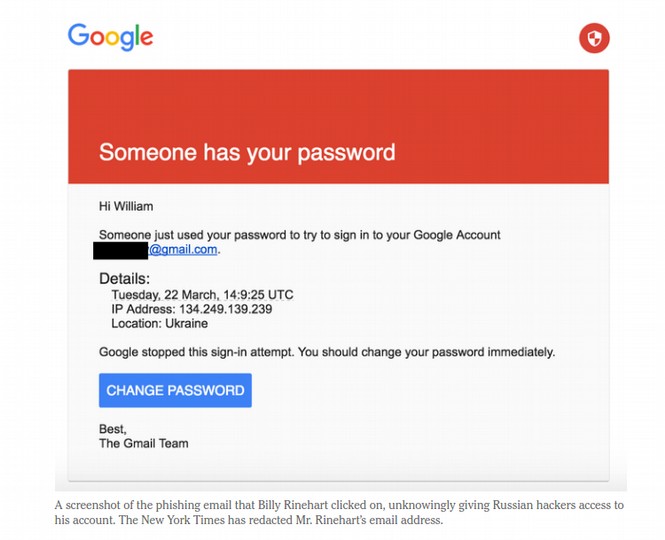This screenshot has height=540, width=665.
Task: Click the IP Address 134.249.139.239 line
Action: (192, 309)
